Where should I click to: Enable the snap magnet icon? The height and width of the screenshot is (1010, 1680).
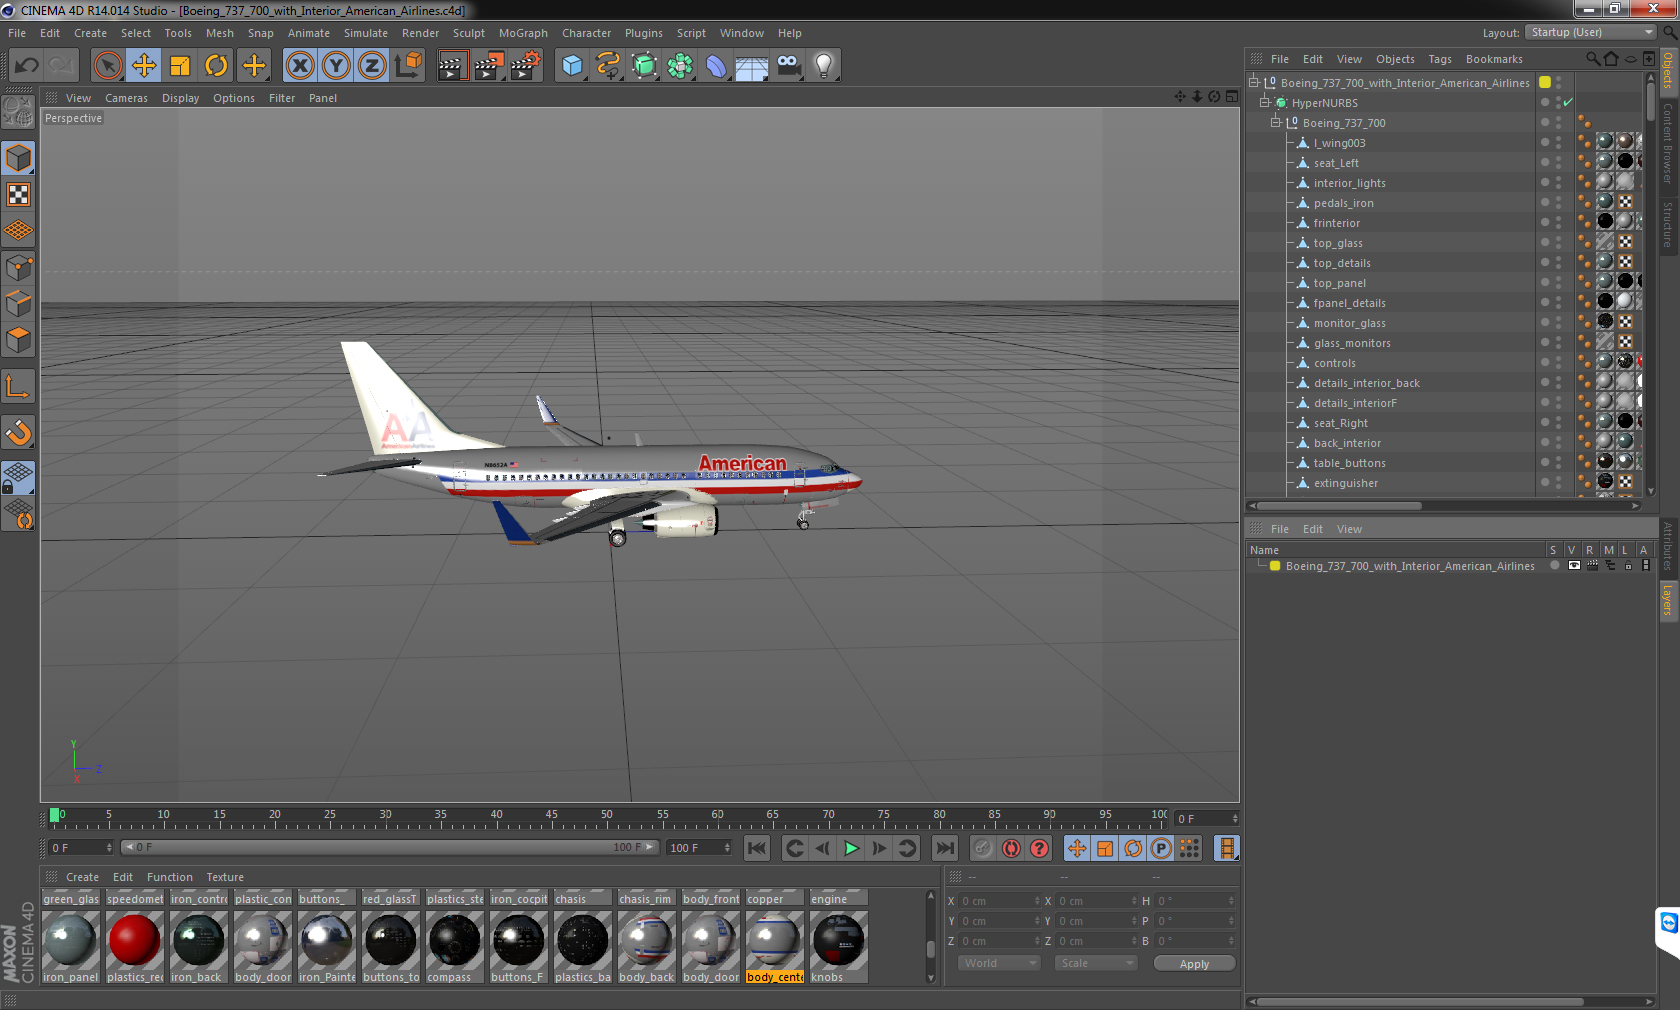[19, 432]
